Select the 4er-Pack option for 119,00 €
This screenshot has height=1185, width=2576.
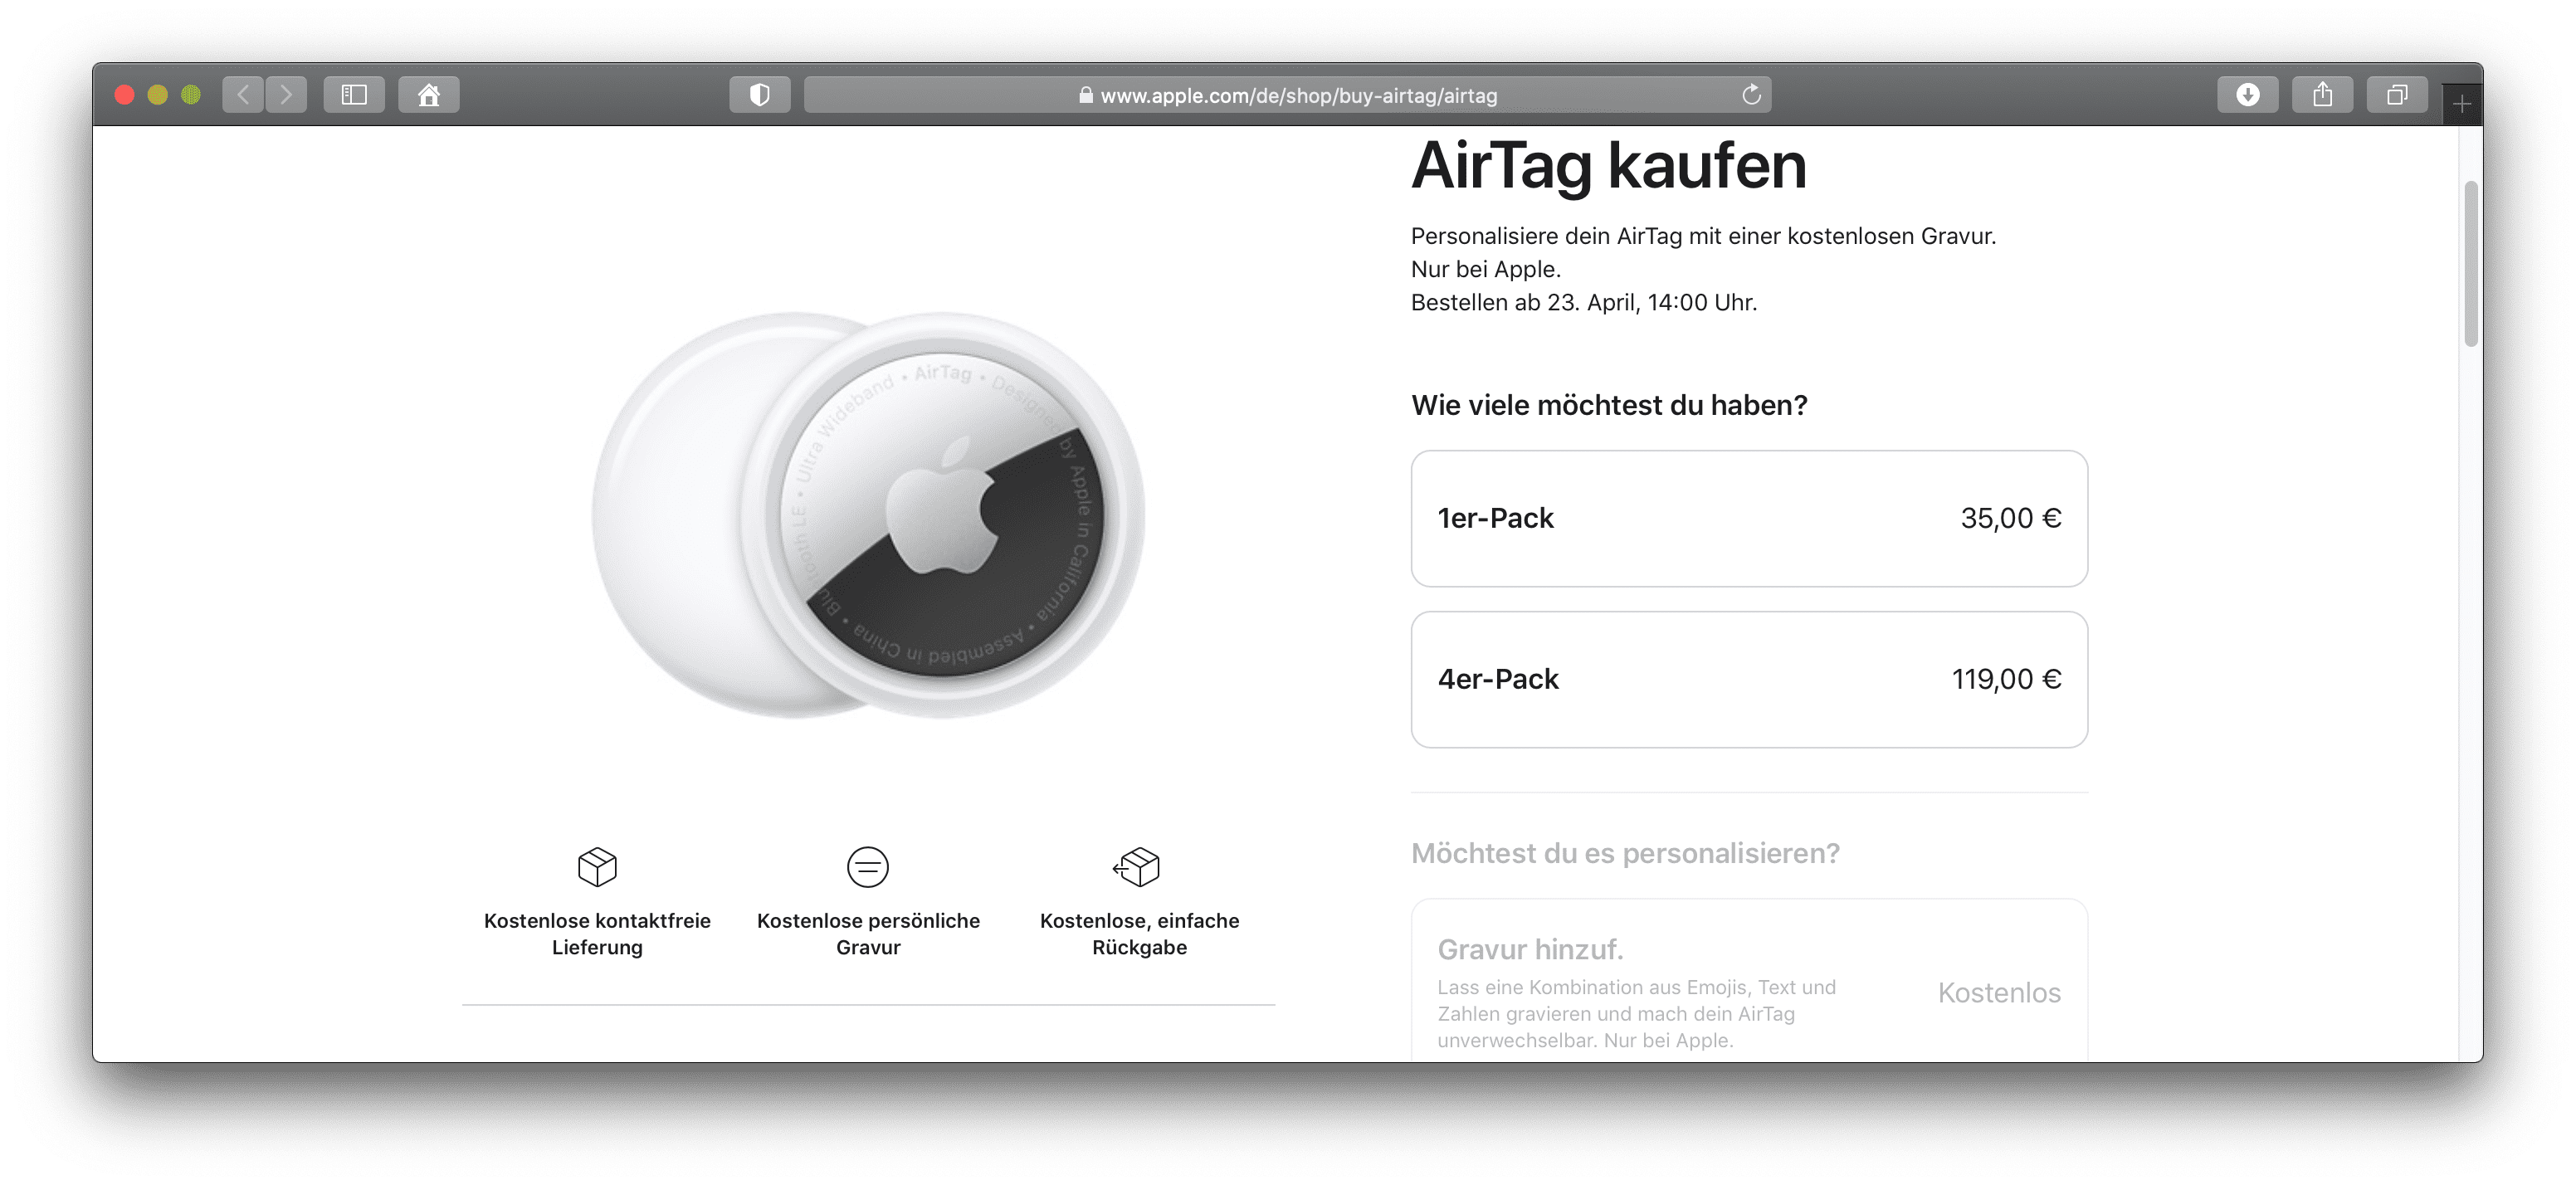[x=1749, y=679]
